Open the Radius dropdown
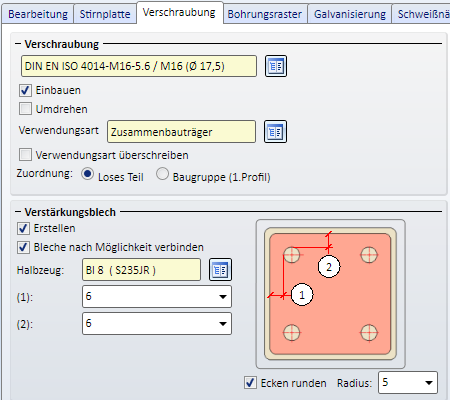 429,383
